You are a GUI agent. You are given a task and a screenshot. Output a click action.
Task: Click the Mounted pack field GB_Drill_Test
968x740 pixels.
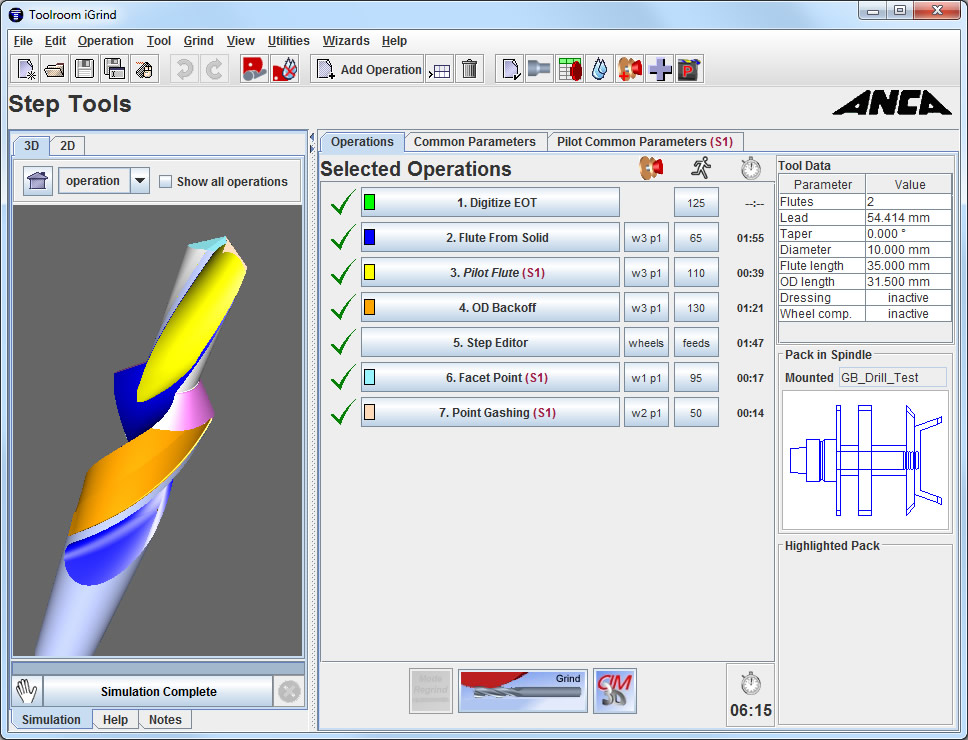[x=892, y=377]
